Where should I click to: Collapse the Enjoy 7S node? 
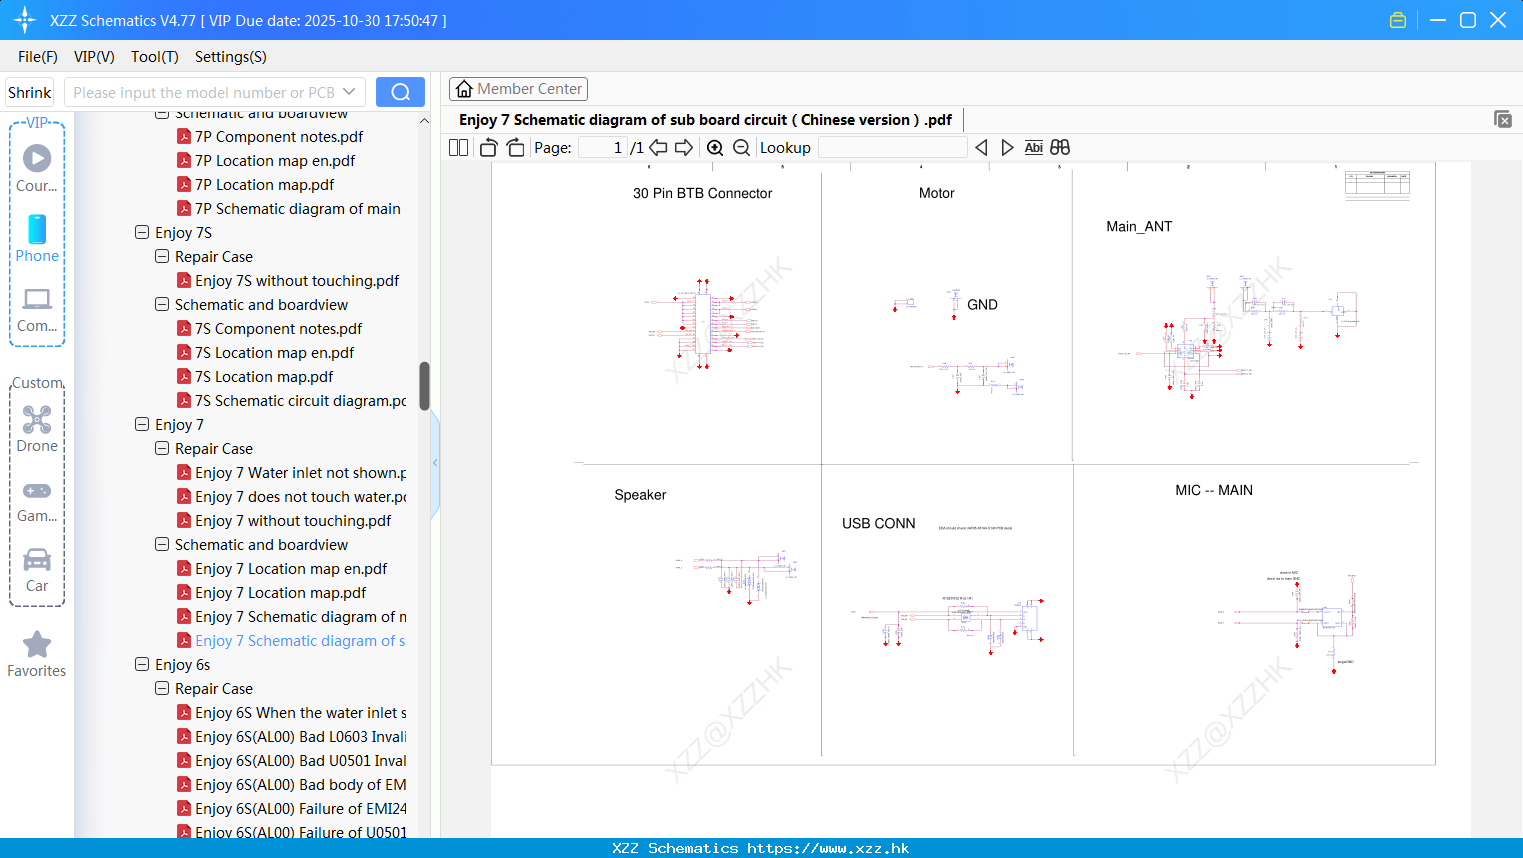point(142,232)
